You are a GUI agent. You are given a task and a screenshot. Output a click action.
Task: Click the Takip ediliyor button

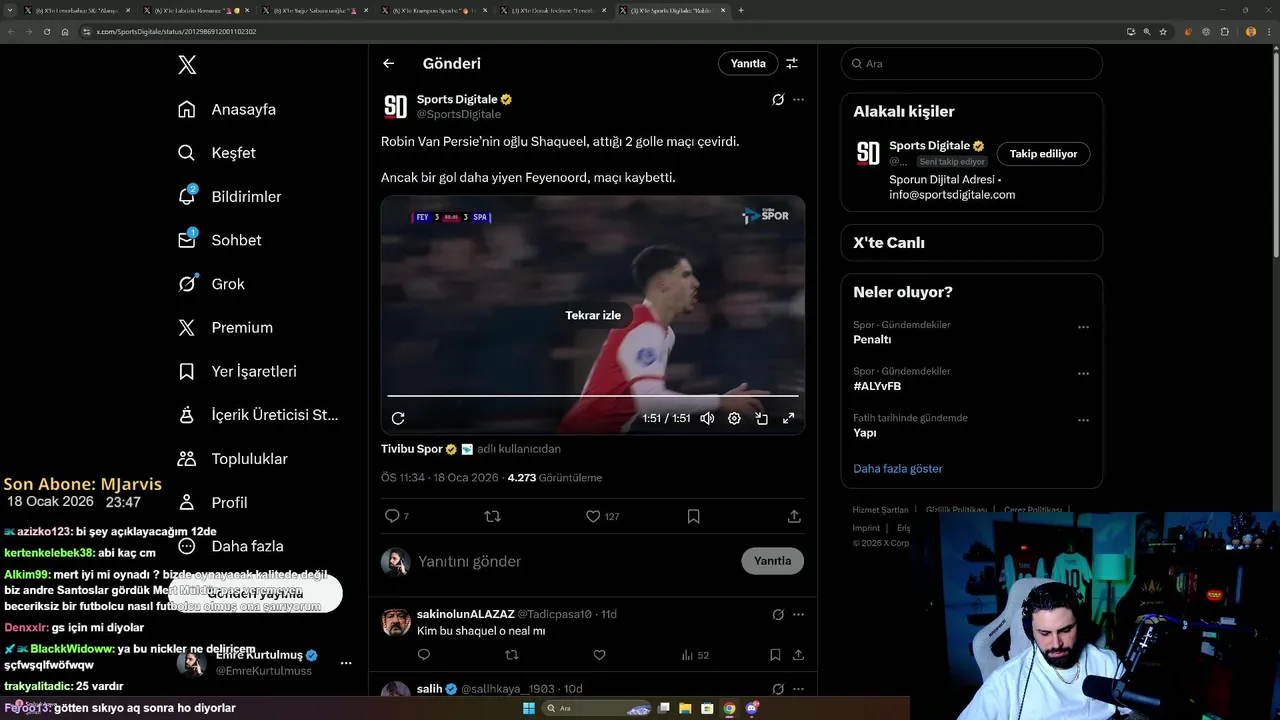1043,154
